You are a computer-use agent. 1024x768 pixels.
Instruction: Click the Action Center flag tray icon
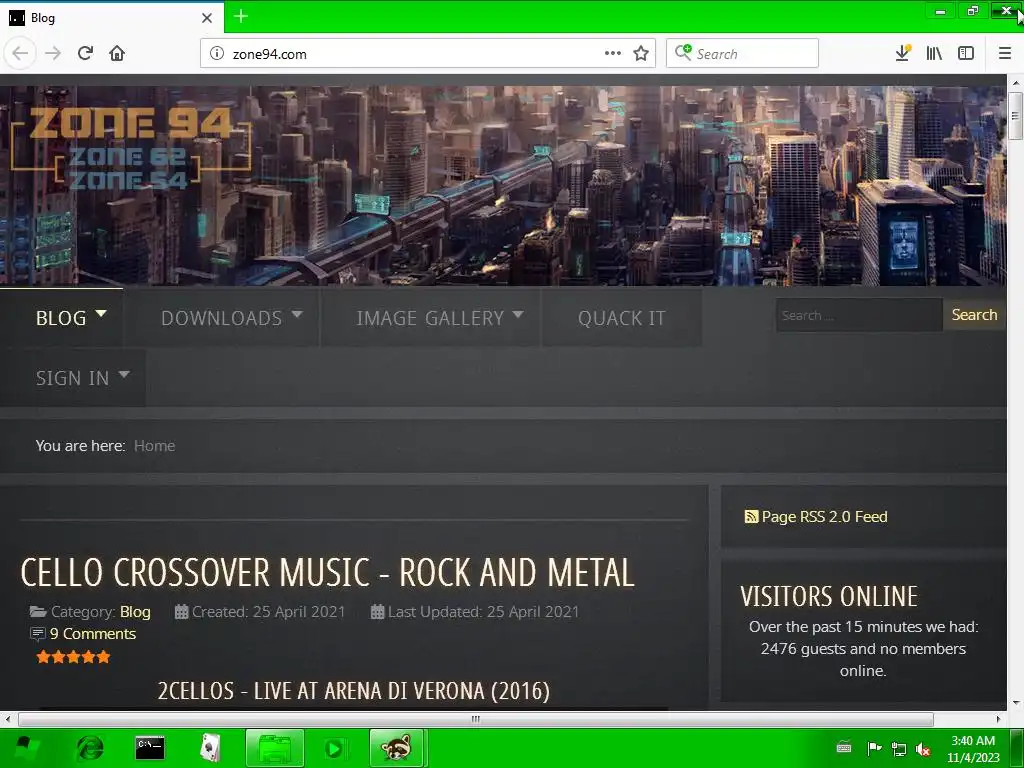click(874, 748)
